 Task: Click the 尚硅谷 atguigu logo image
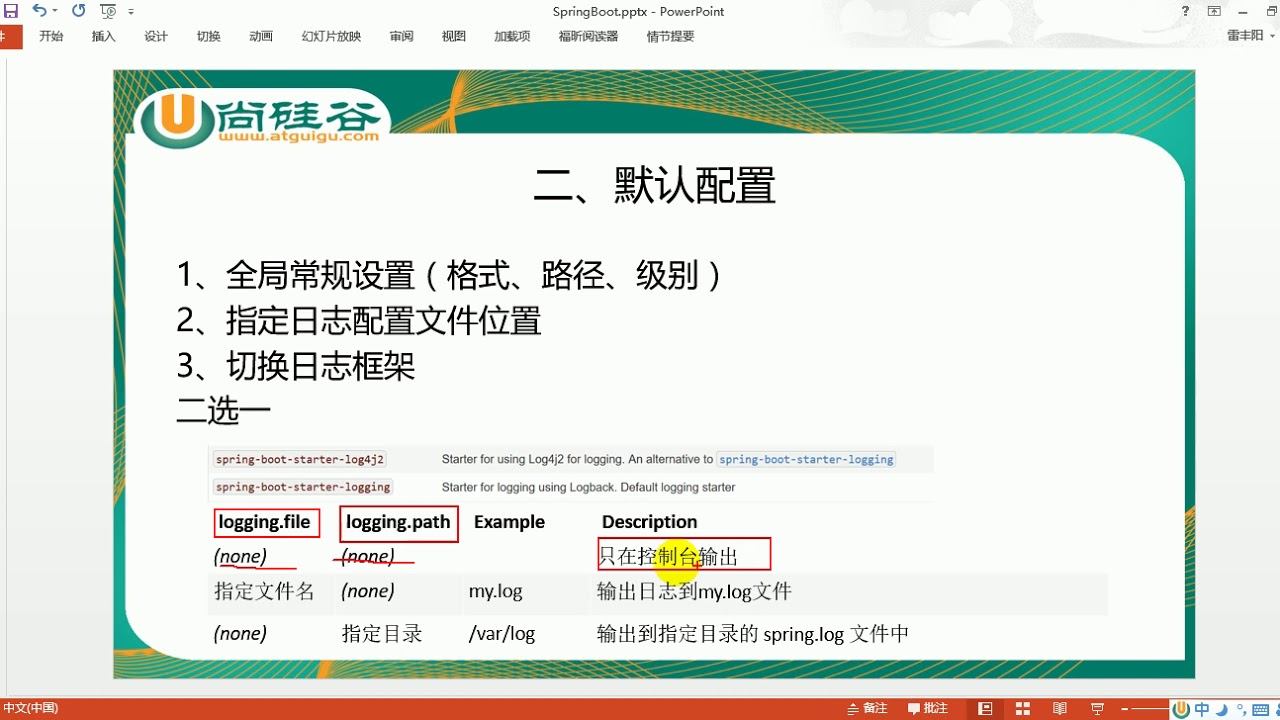[263, 119]
